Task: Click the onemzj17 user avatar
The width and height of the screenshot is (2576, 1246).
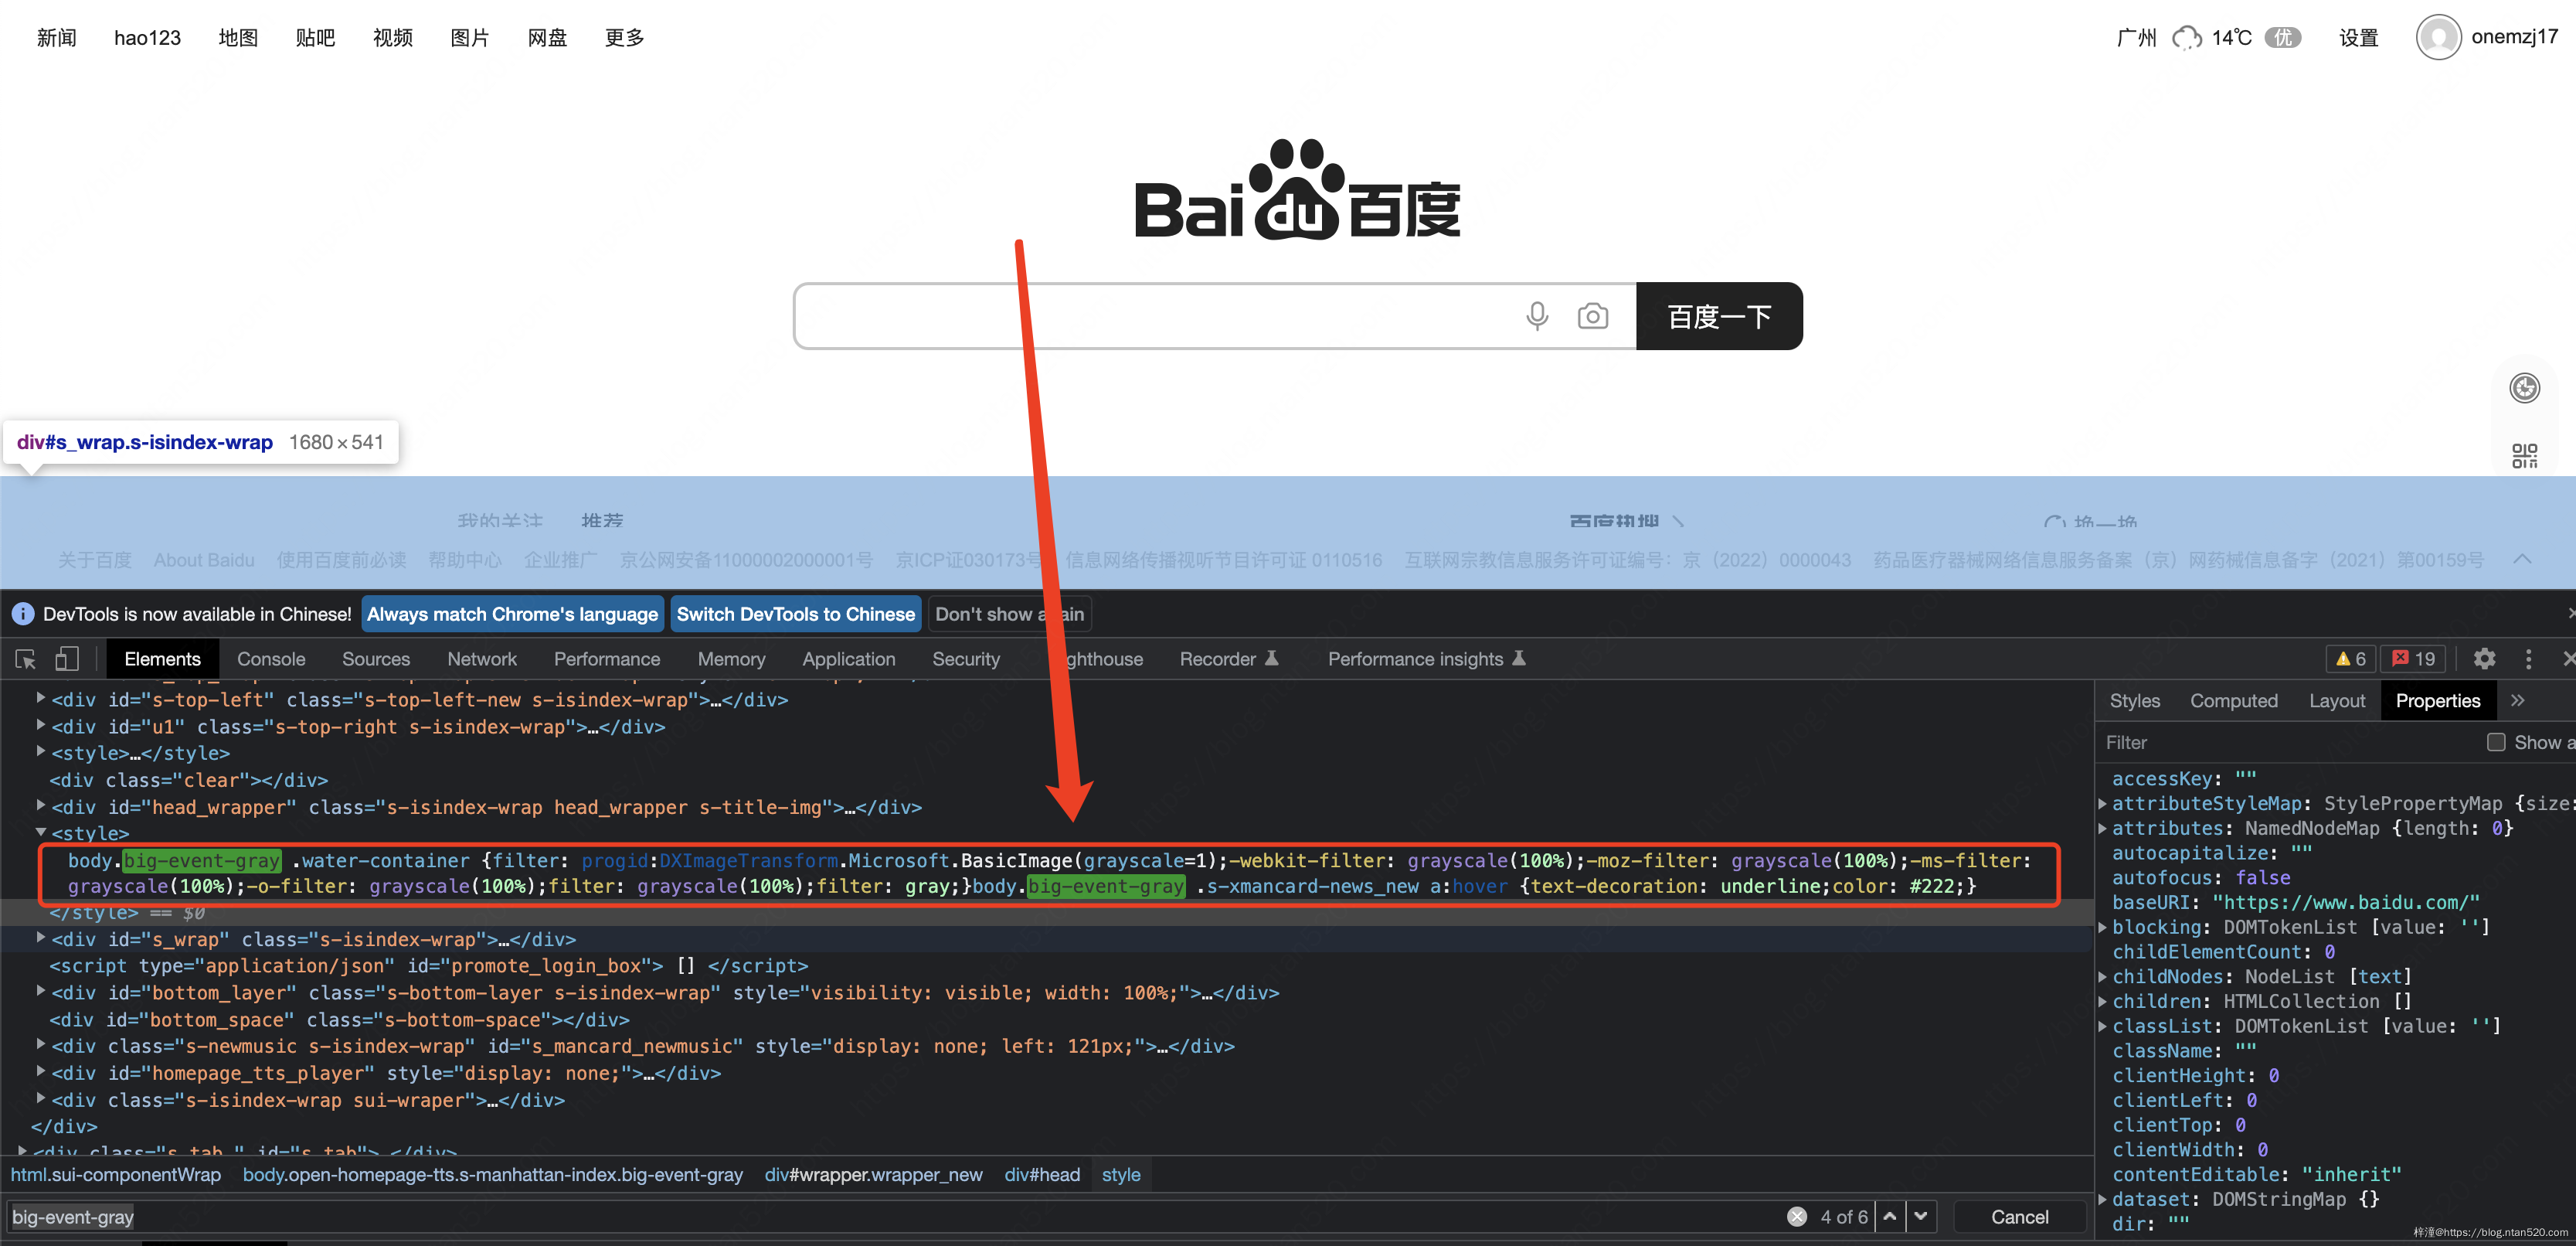Action: (2439, 37)
